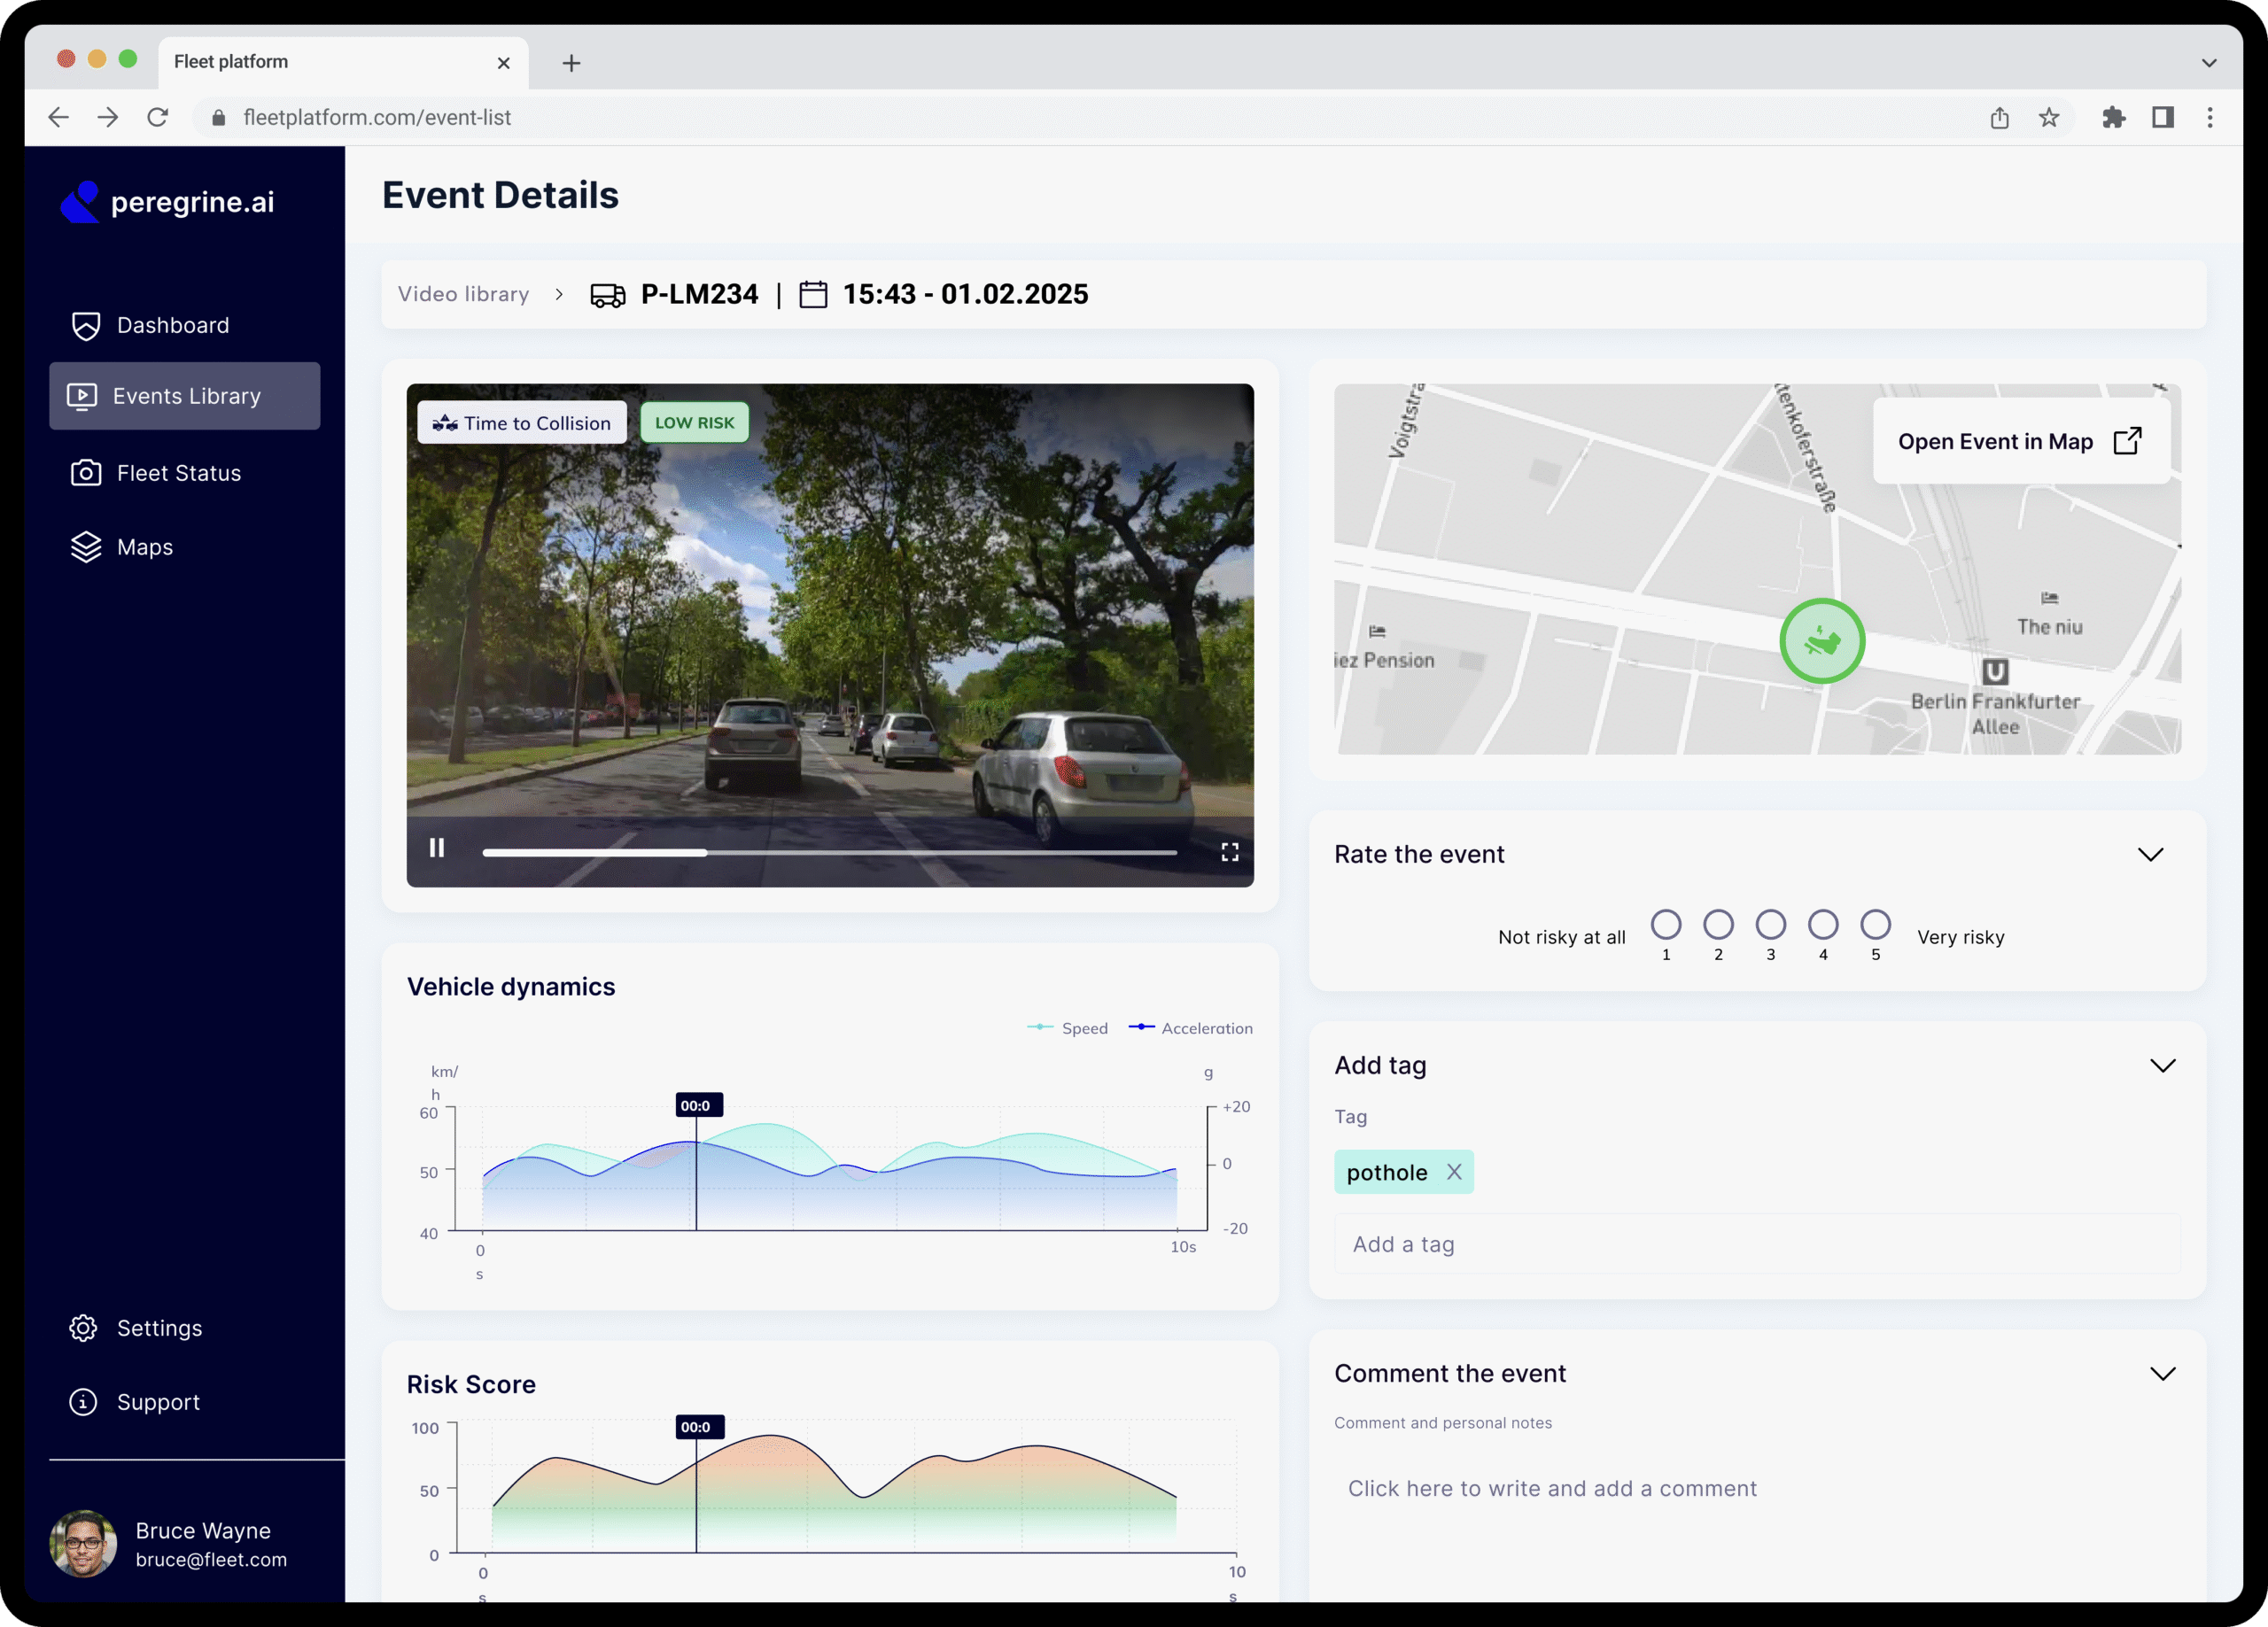Click the green event marker on map

[x=1821, y=641]
